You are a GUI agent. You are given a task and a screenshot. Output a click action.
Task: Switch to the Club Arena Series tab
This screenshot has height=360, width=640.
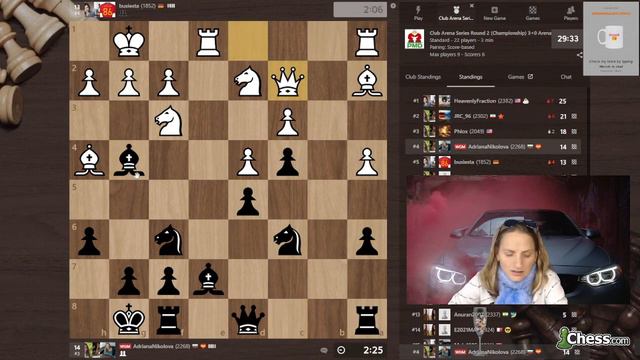pyautogui.click(x=456, y=13)
